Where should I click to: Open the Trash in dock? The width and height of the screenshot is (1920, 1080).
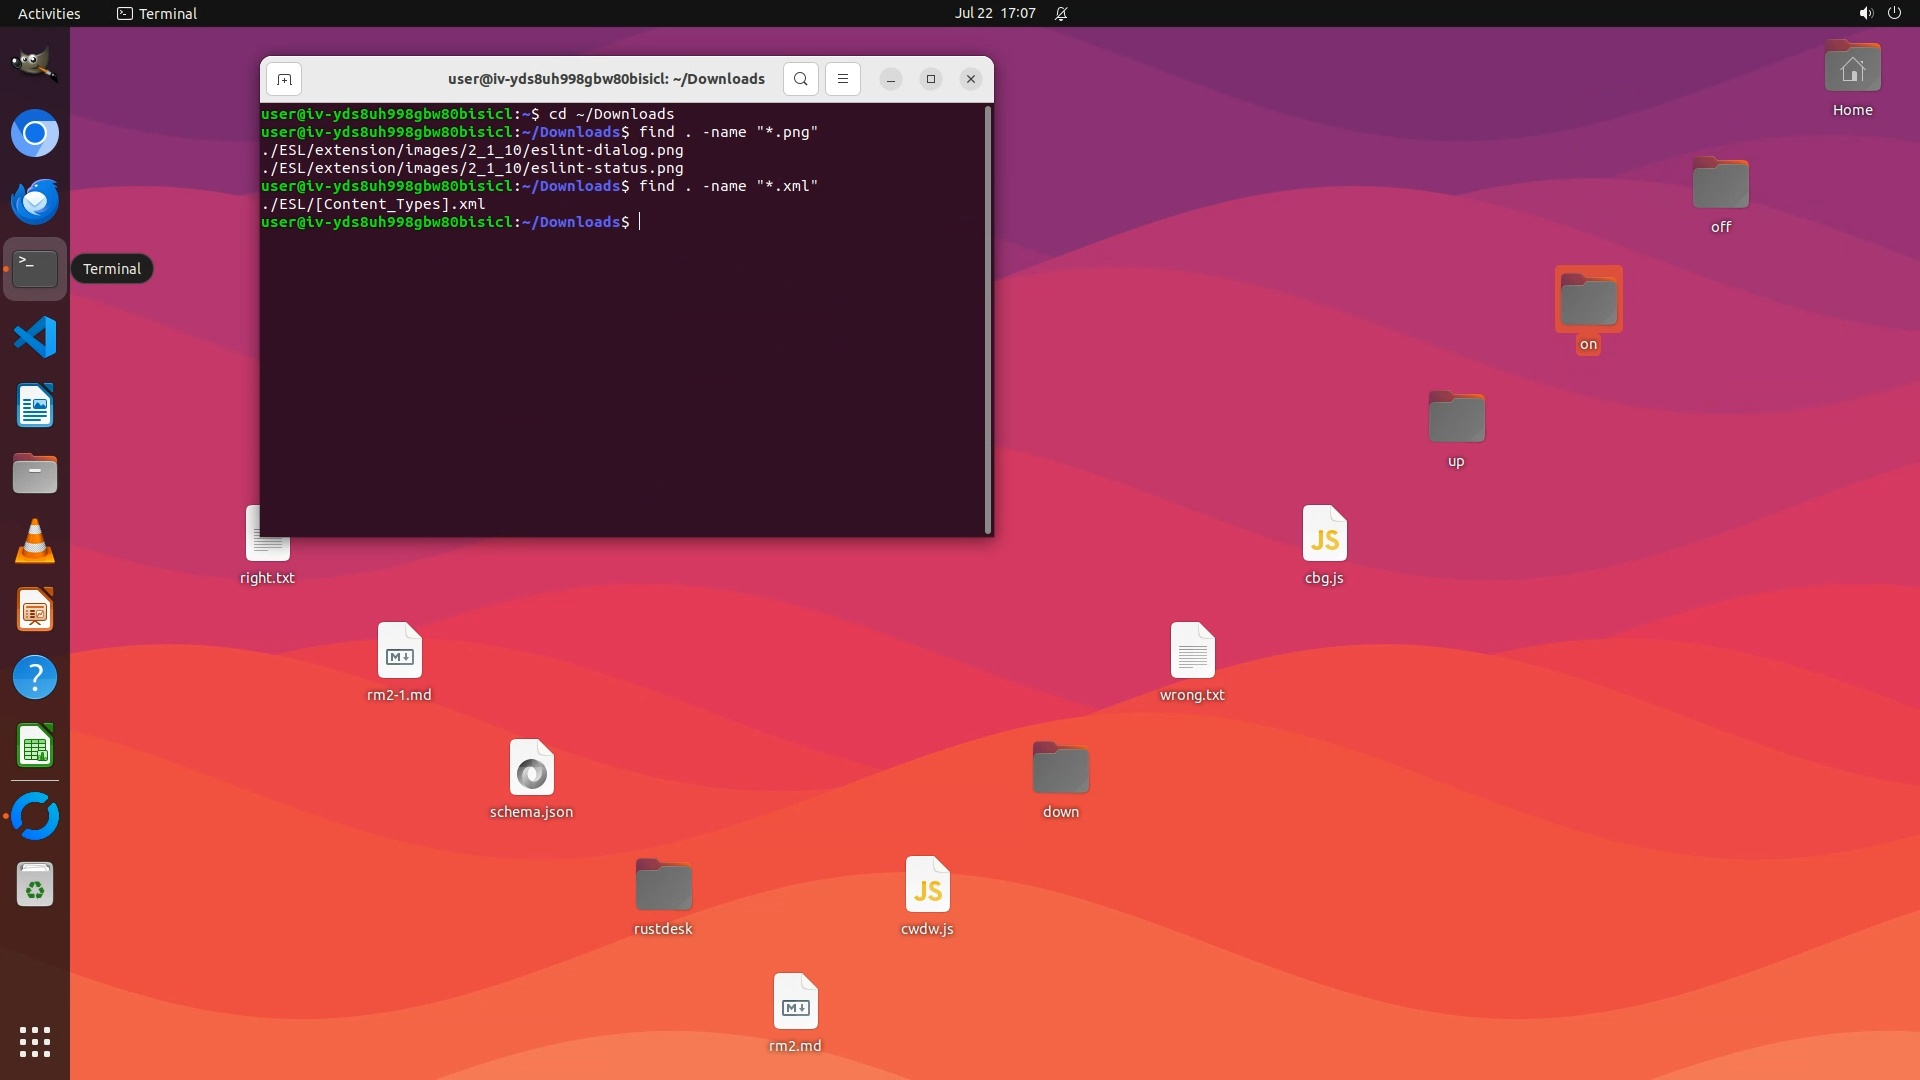pos(35,885)
